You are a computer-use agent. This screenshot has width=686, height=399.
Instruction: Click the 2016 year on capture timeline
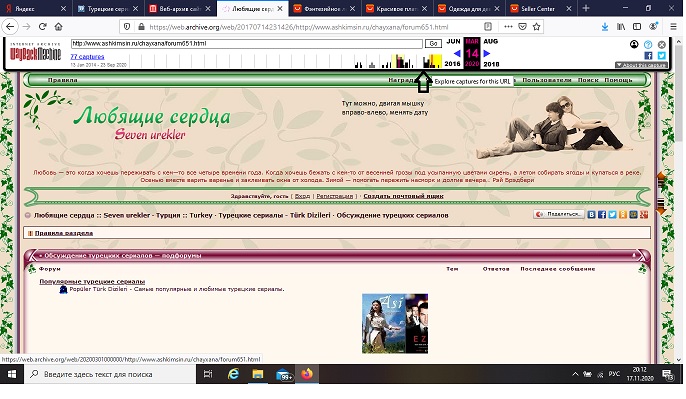(452, 64)
